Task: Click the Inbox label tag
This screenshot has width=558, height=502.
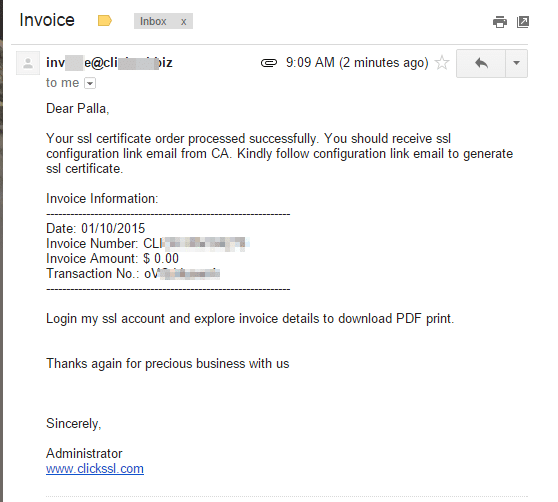Action: point(153,21)
